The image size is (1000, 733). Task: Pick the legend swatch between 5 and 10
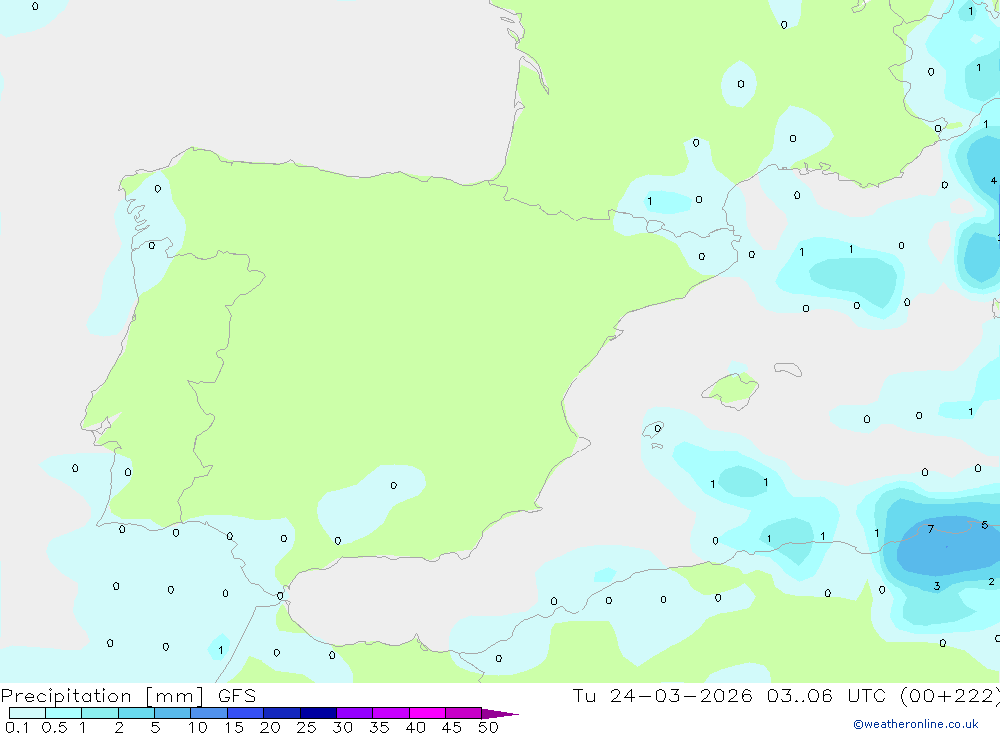pos(173,713)
